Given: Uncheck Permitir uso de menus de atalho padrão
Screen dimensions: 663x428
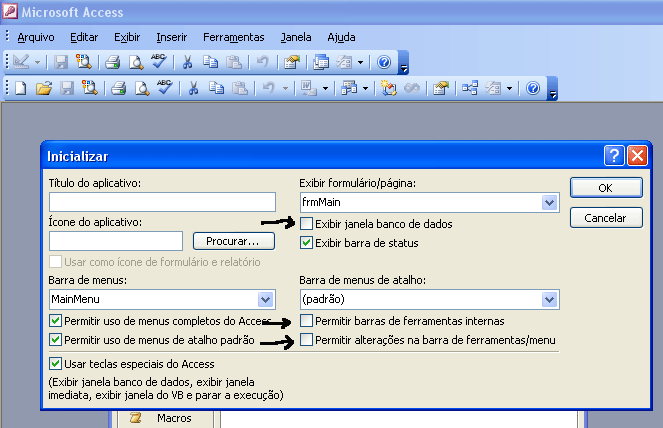Looking at the screenshot, I should 55,340.
